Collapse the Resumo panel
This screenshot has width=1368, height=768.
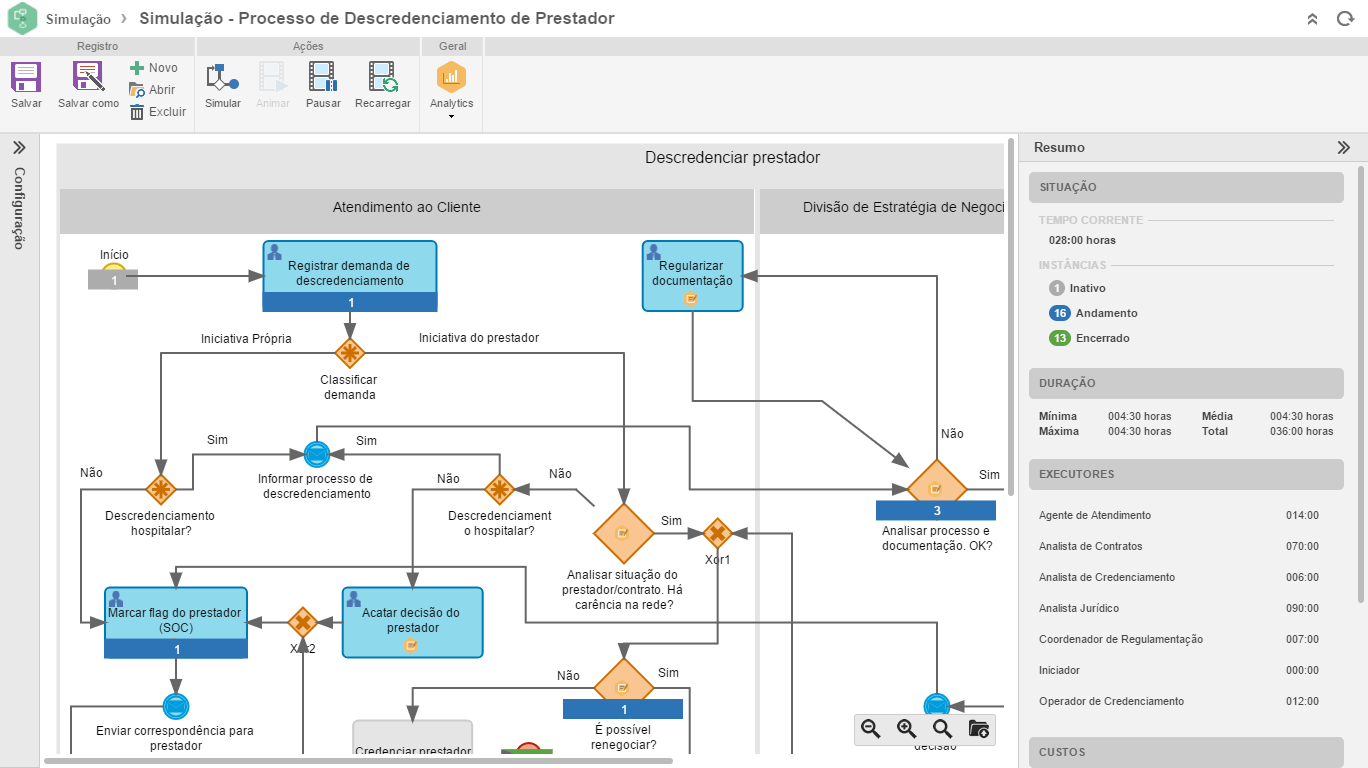(1344, 148)
